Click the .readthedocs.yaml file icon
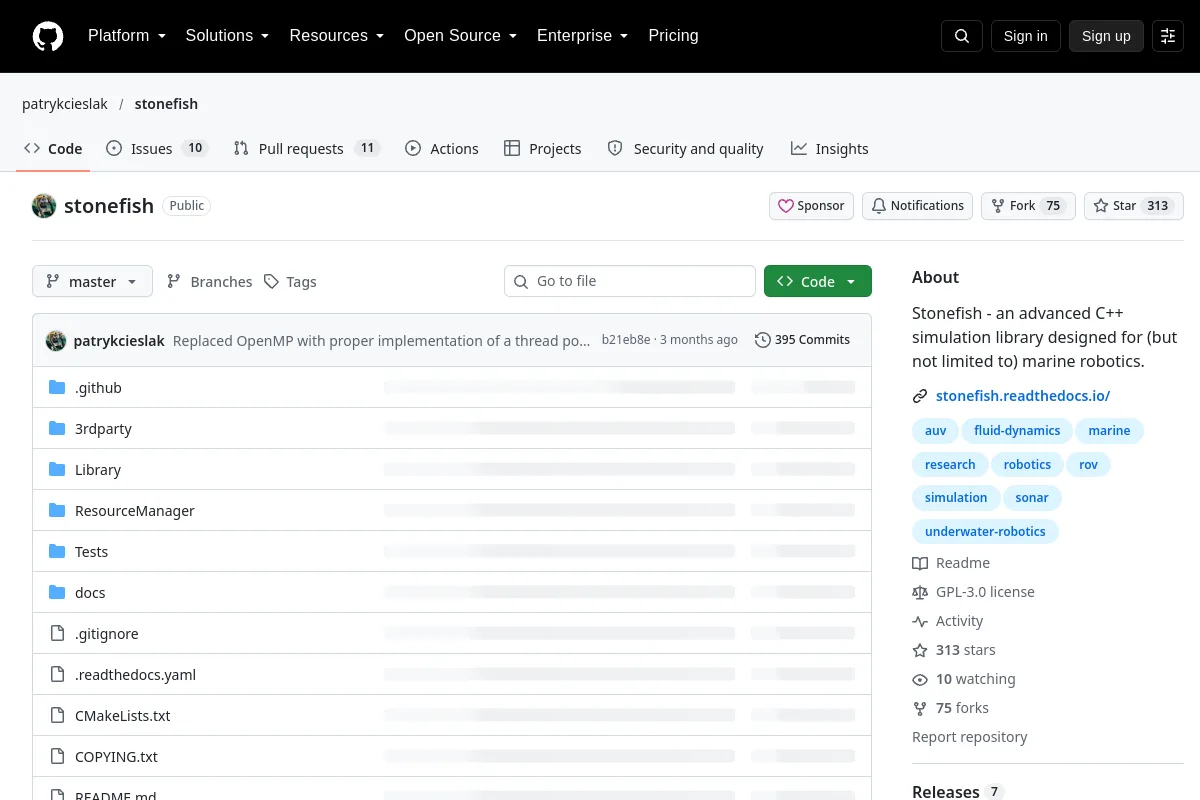 click(x=57, y=675)
